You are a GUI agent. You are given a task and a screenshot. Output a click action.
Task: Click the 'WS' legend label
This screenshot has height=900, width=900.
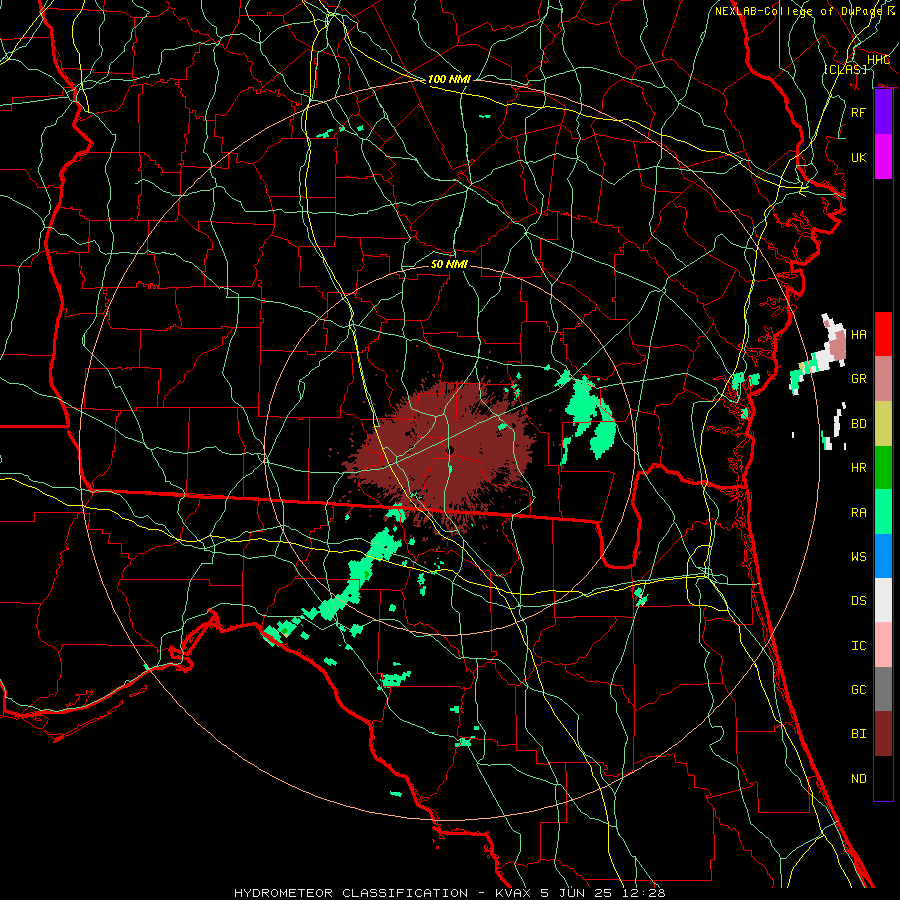pyautogui.click(x=858, y=556)
